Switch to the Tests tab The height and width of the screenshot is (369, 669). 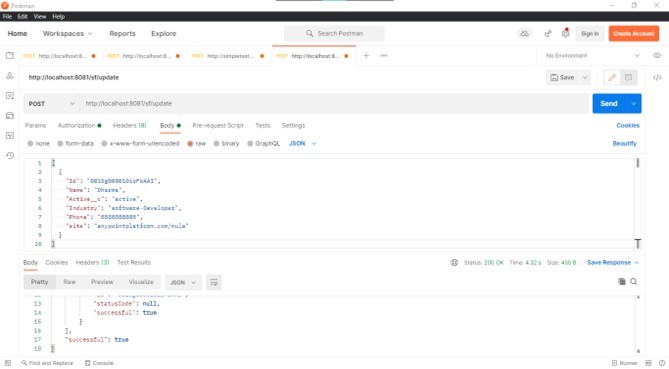pyautogui.click(x=263, y=125)
